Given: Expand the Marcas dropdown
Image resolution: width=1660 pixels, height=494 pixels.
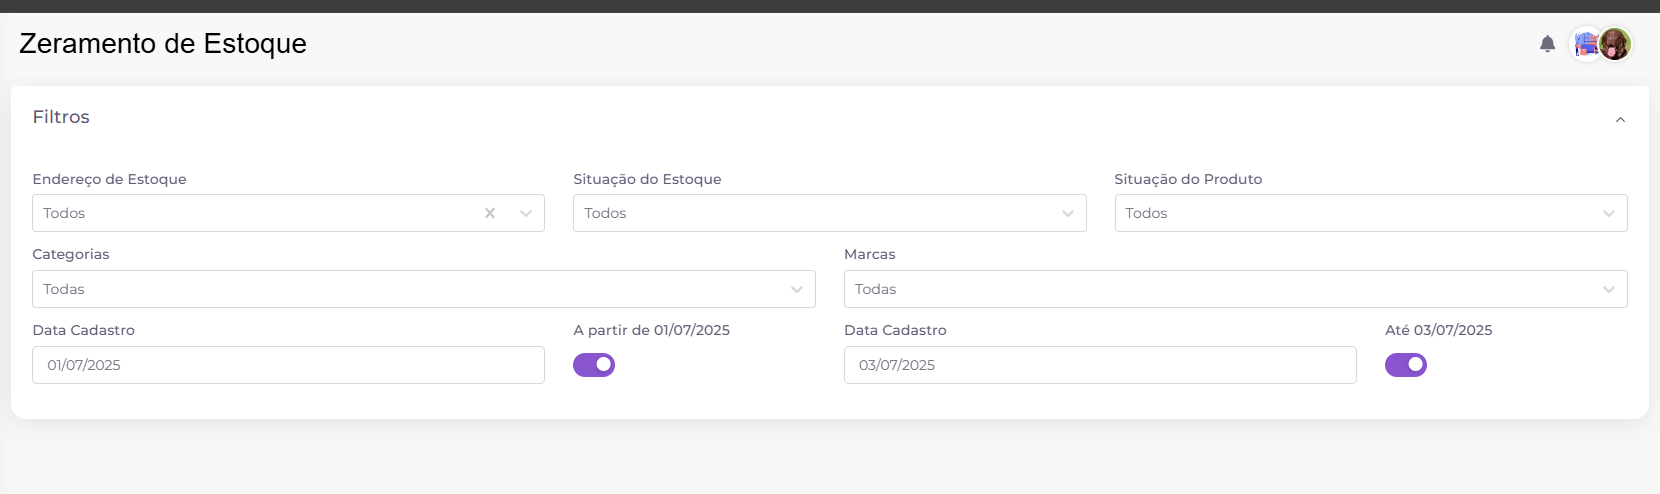Looking at the screenshot, I should pyautogui.click(x=1236, y=289).
